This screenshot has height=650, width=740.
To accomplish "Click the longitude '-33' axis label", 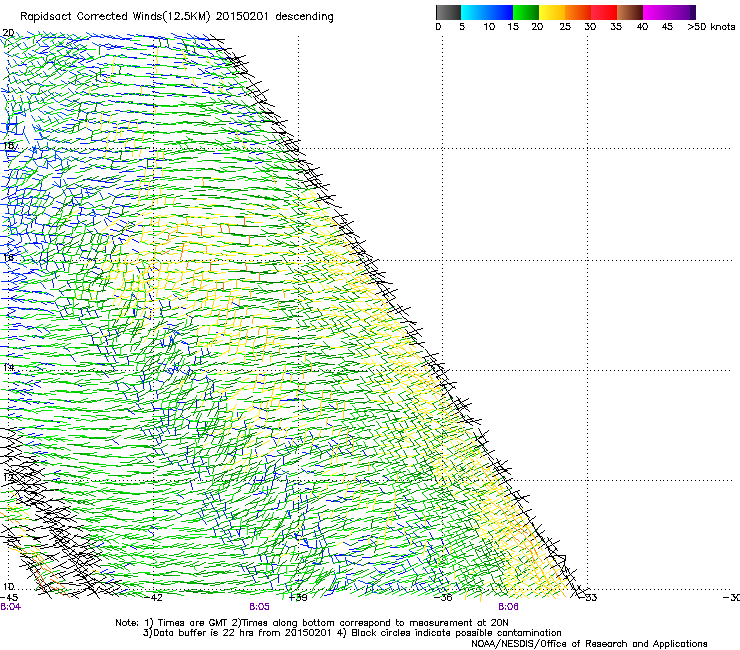I will point(589,598).
